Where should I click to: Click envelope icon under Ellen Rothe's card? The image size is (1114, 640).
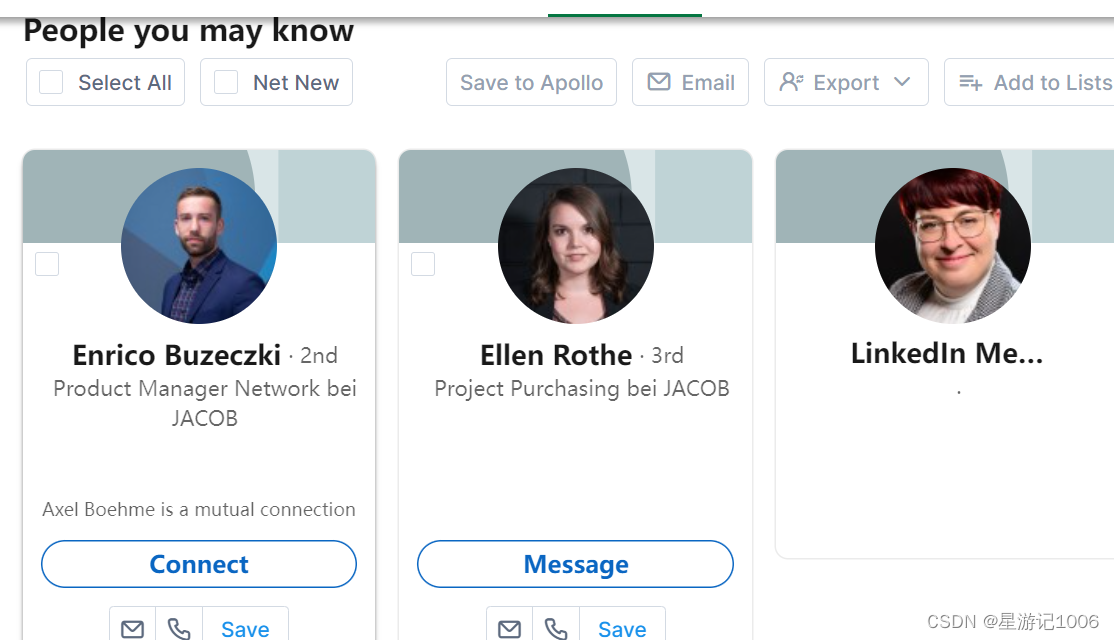click(509, 628)
